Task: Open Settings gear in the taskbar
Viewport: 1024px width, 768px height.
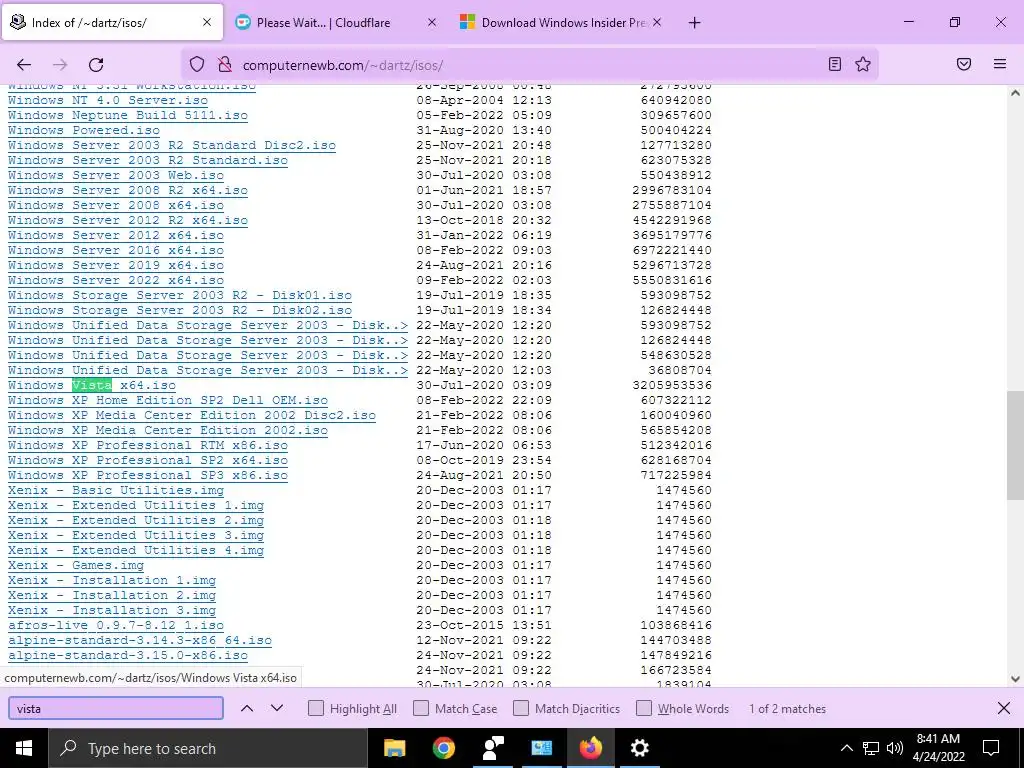Action: click(639, 748)
